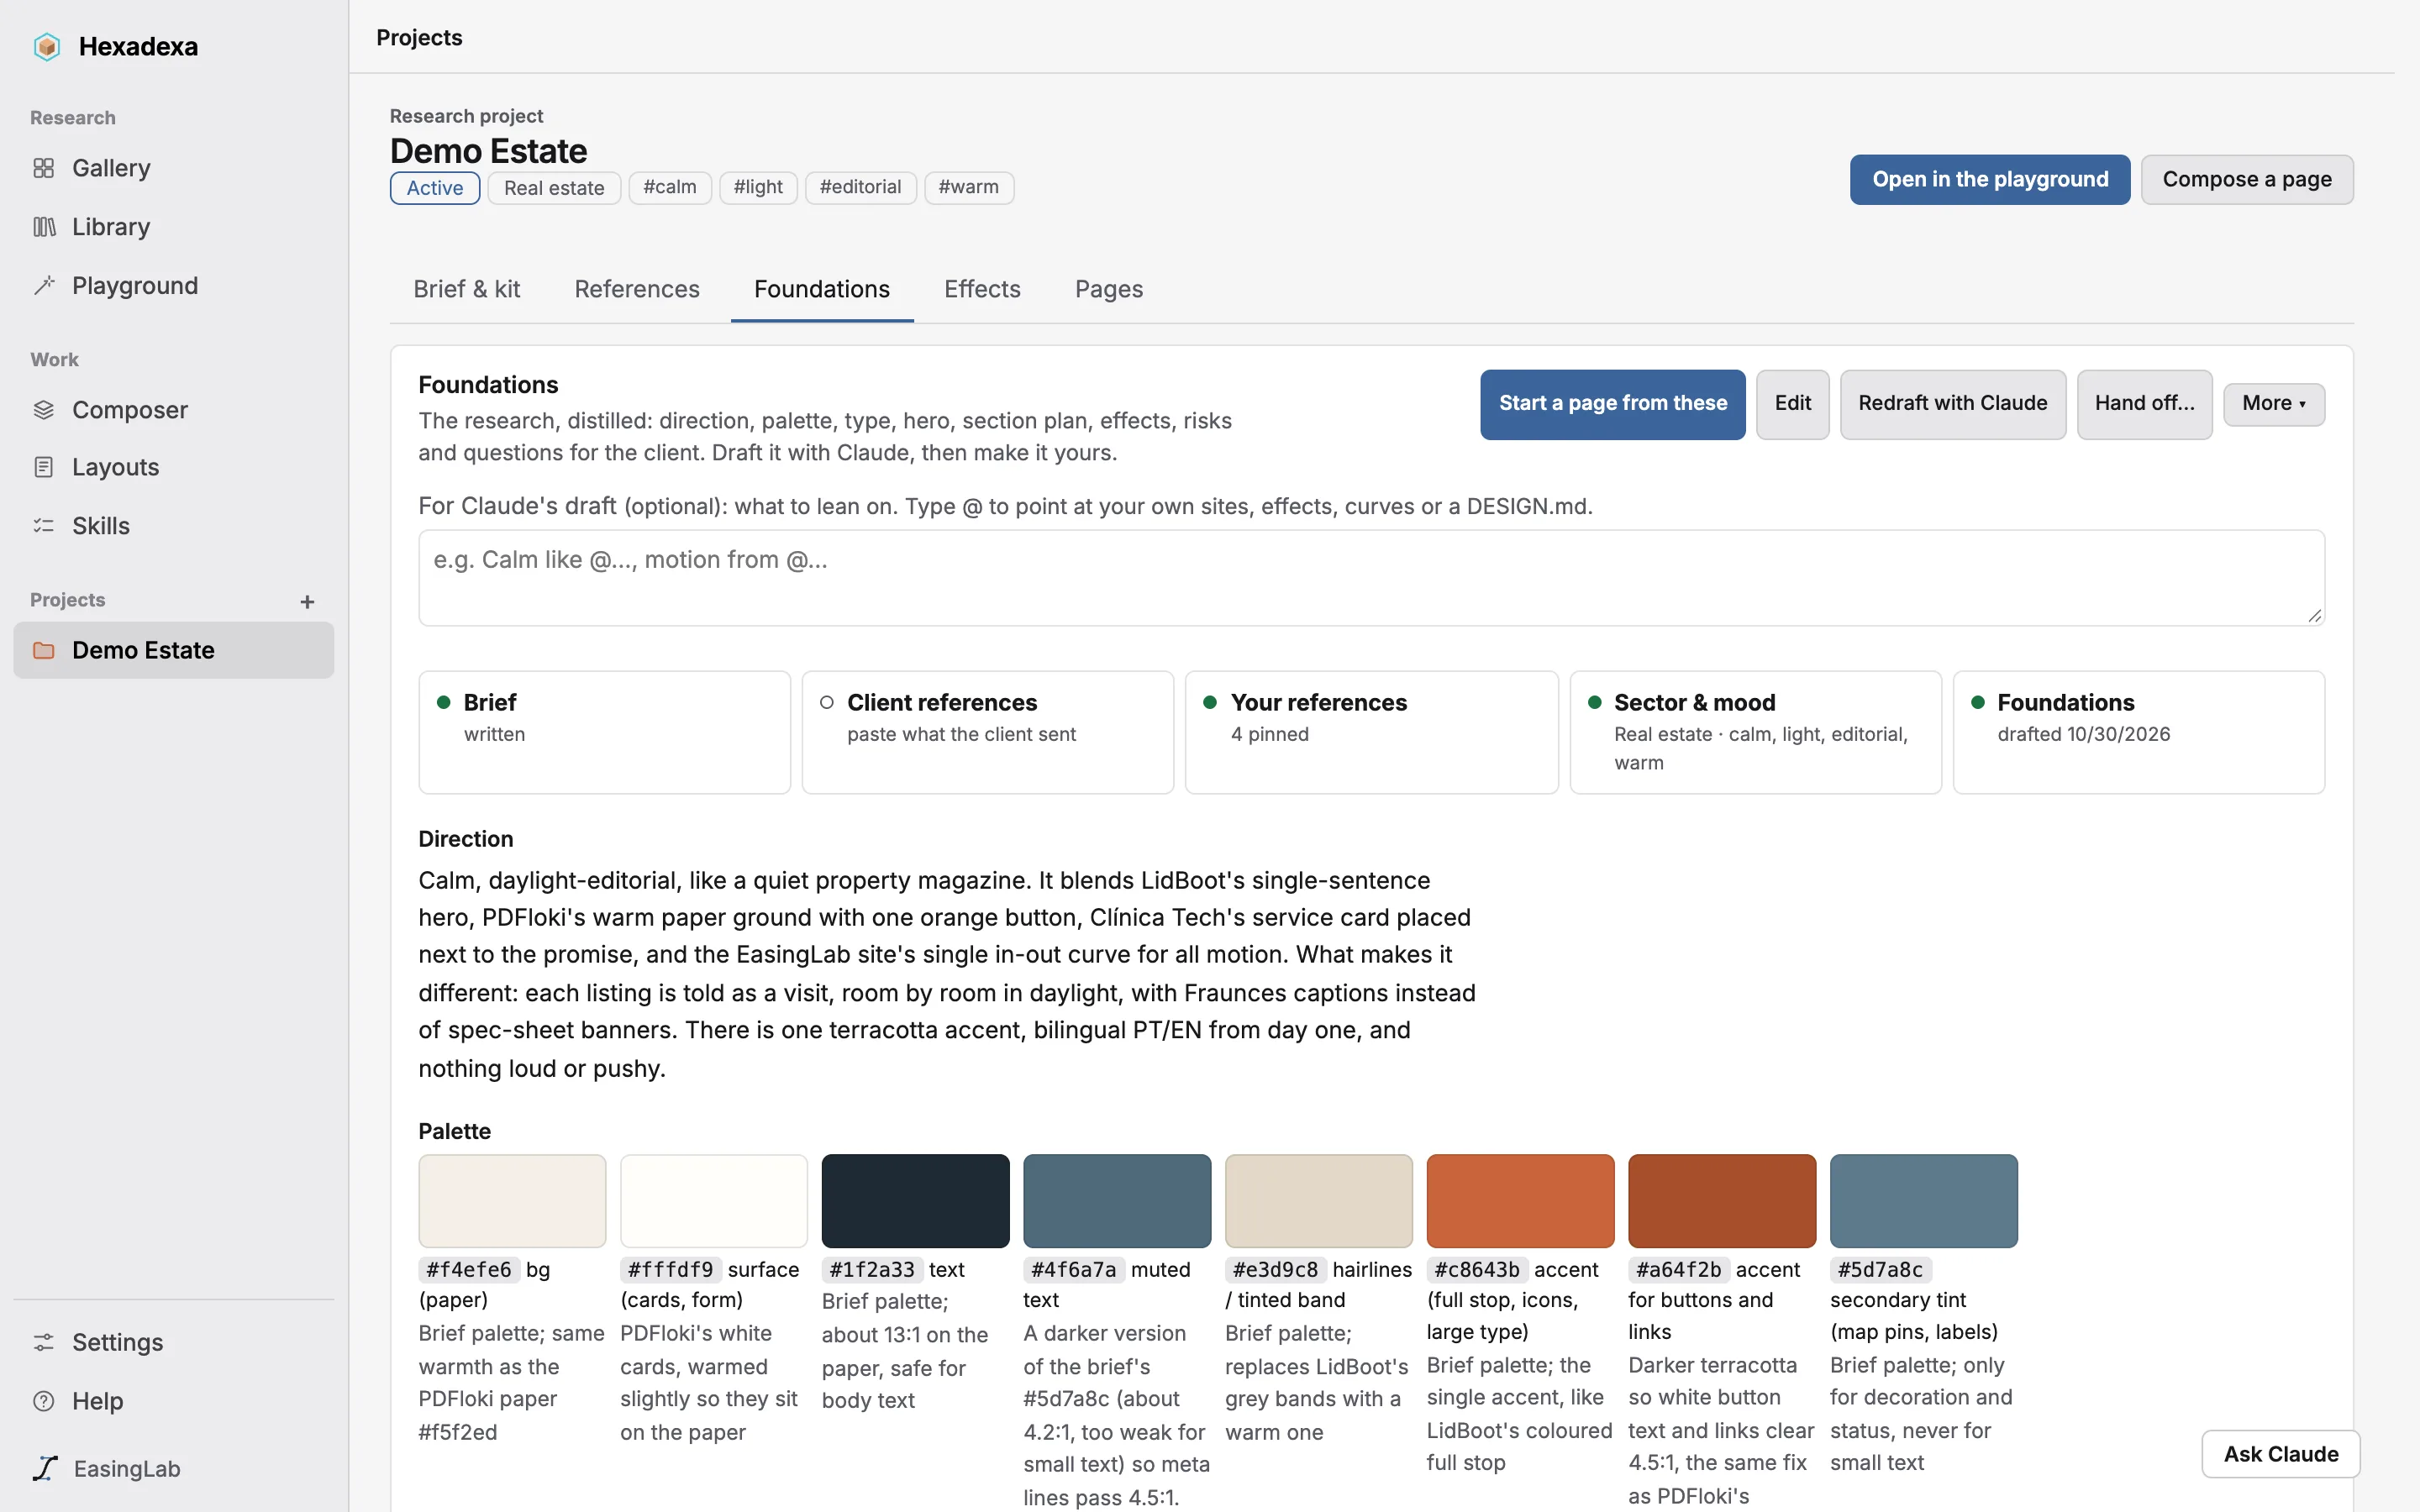The width and height of the screenshot is (2420, 1512).
Task: Click the Demo Estate folder icon
Action: pyautogui.click(x=43, y=651)
